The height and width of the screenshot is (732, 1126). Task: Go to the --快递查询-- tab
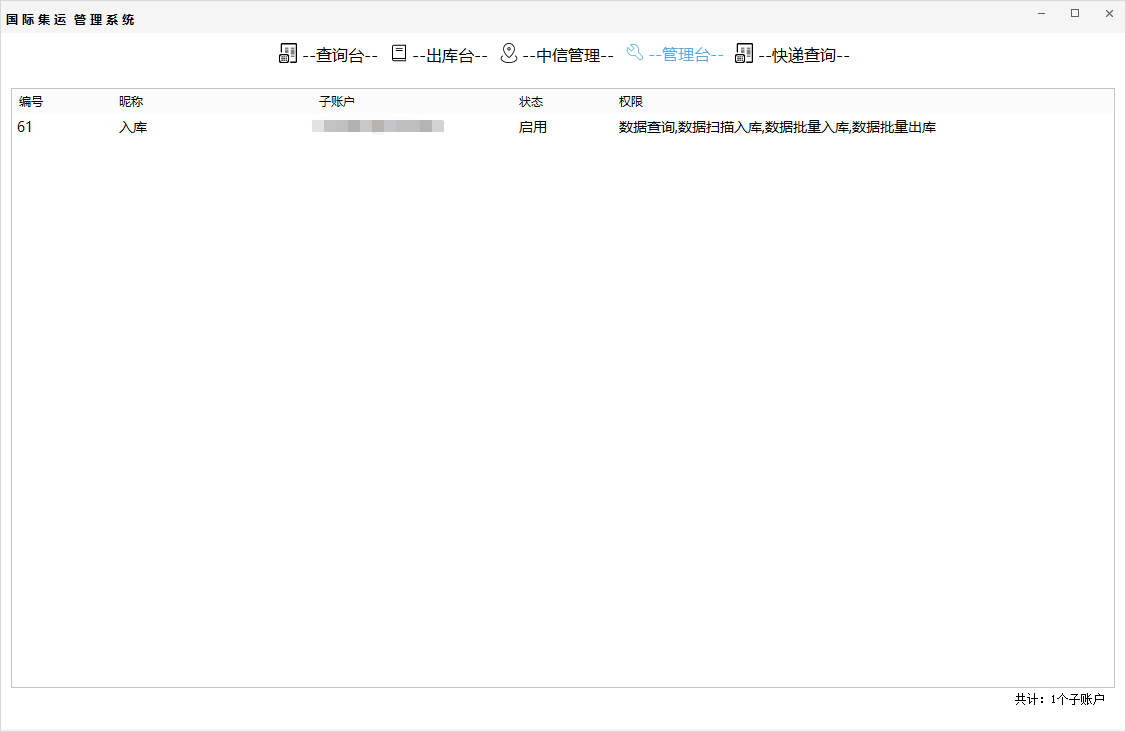click(x=804, y=55)
